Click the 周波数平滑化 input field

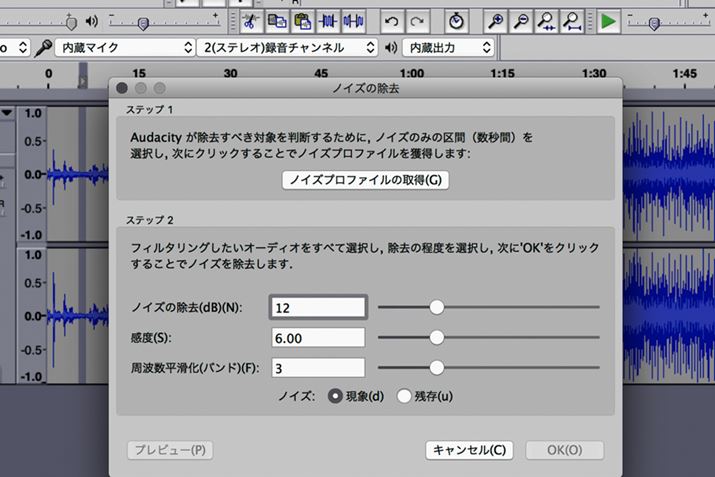317,368
